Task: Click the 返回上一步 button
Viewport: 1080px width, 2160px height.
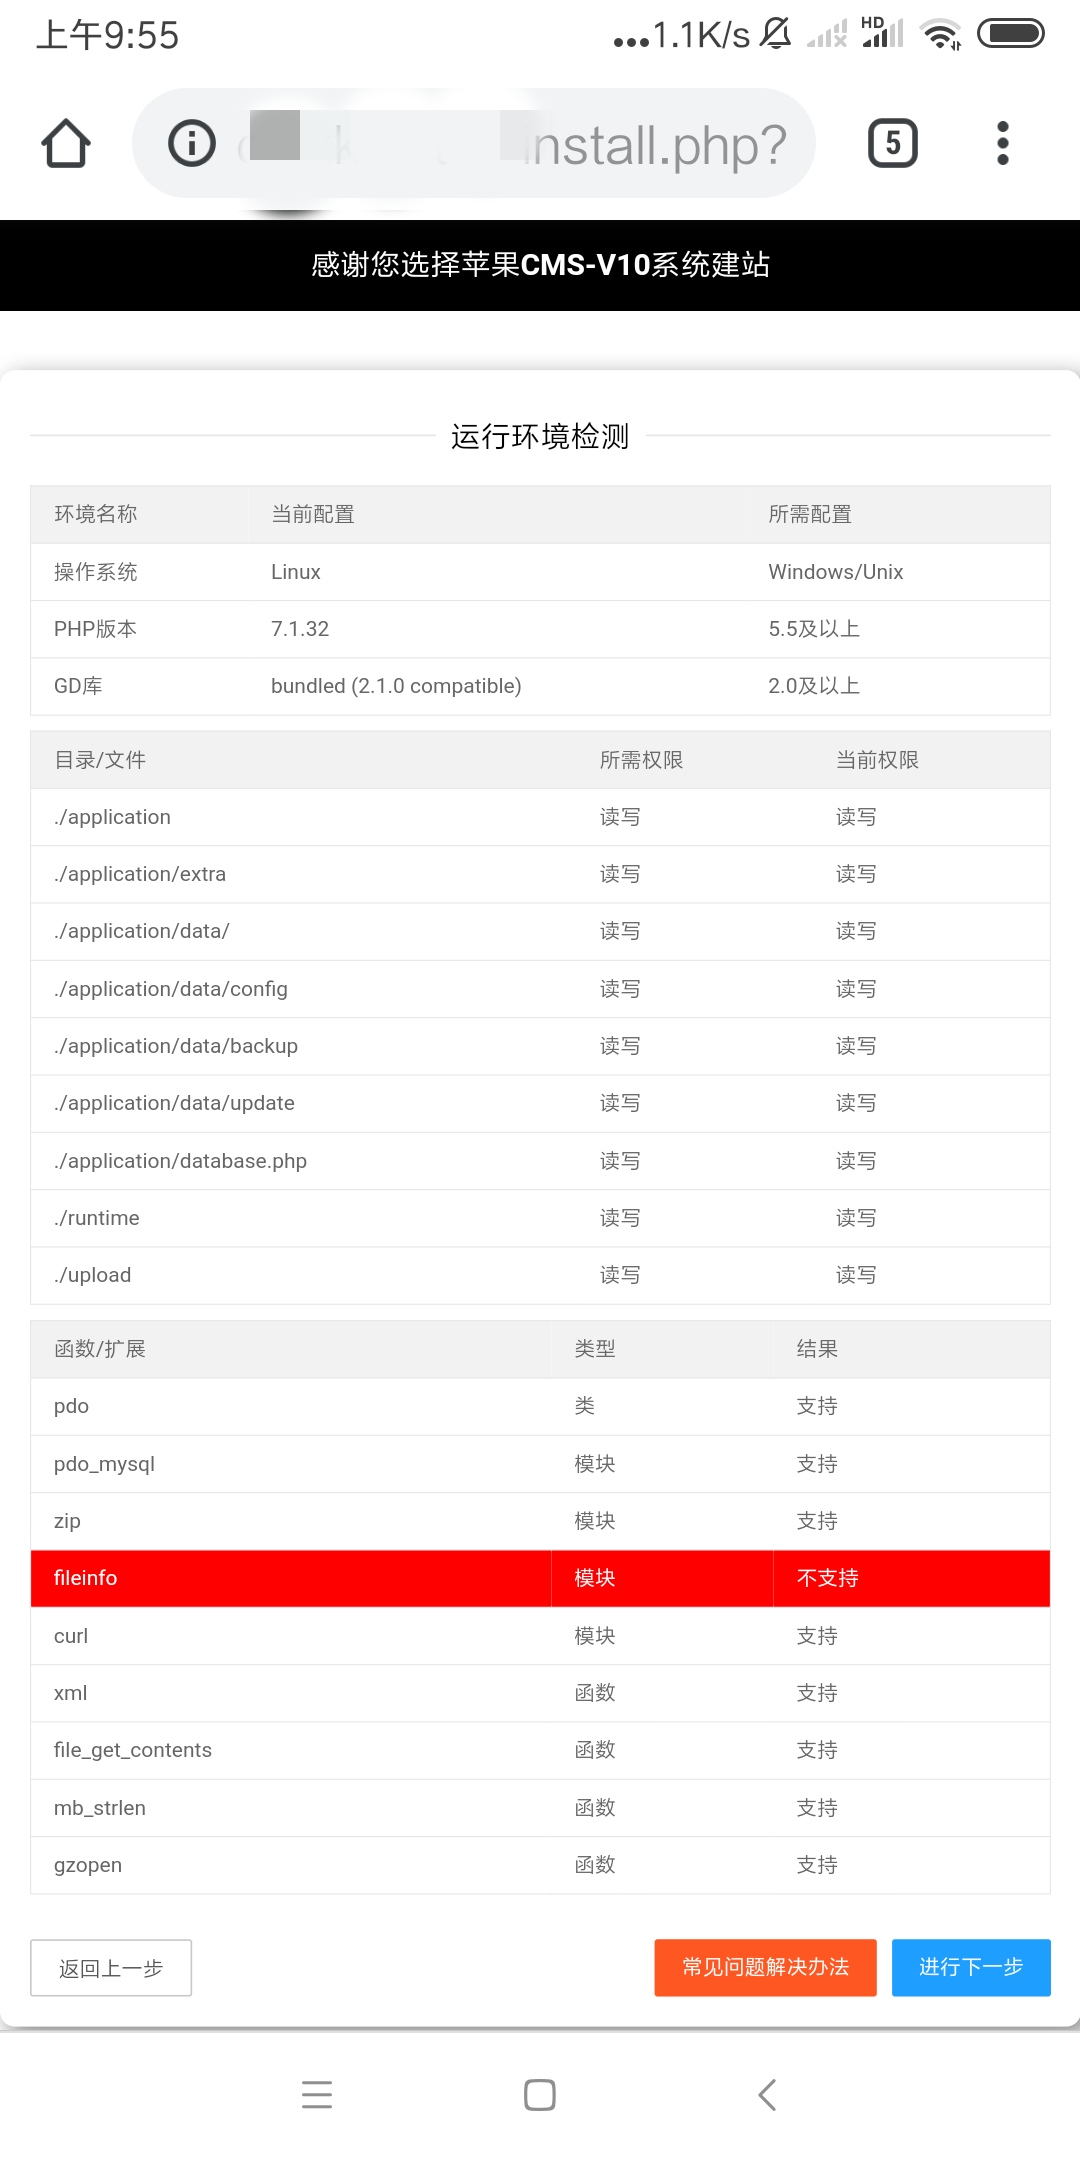Action: (x=111, y=1968)
